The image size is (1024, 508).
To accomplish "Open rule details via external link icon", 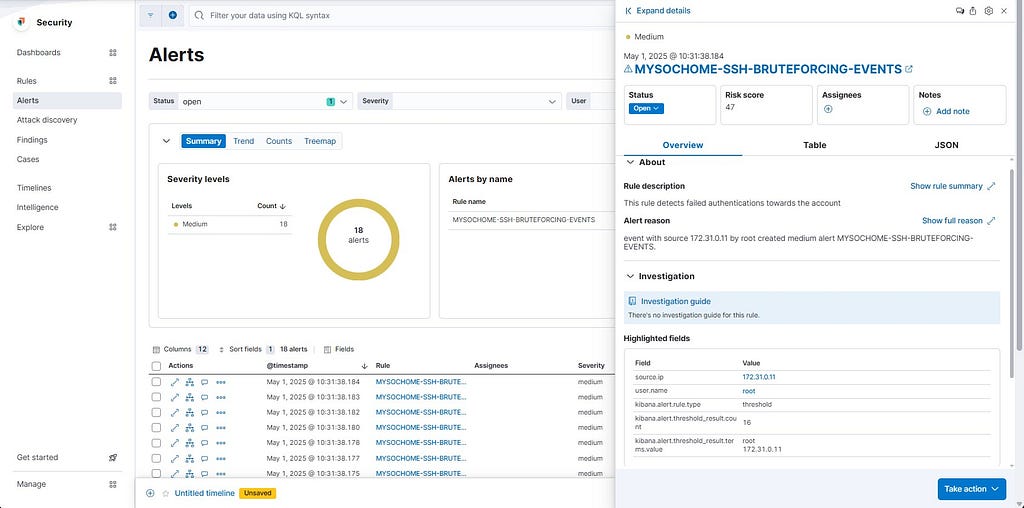I will click(908, 69).
